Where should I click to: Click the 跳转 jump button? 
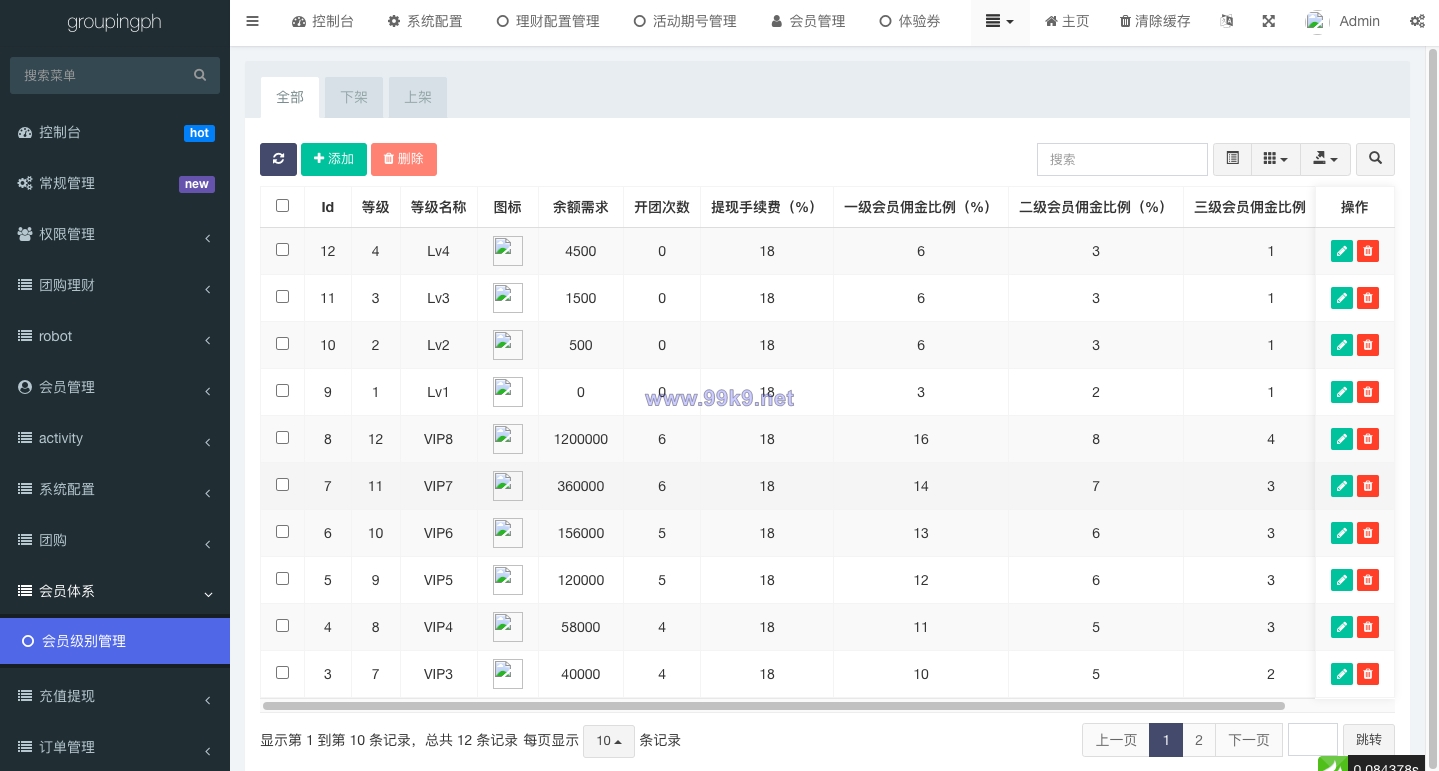point(1369,740)
